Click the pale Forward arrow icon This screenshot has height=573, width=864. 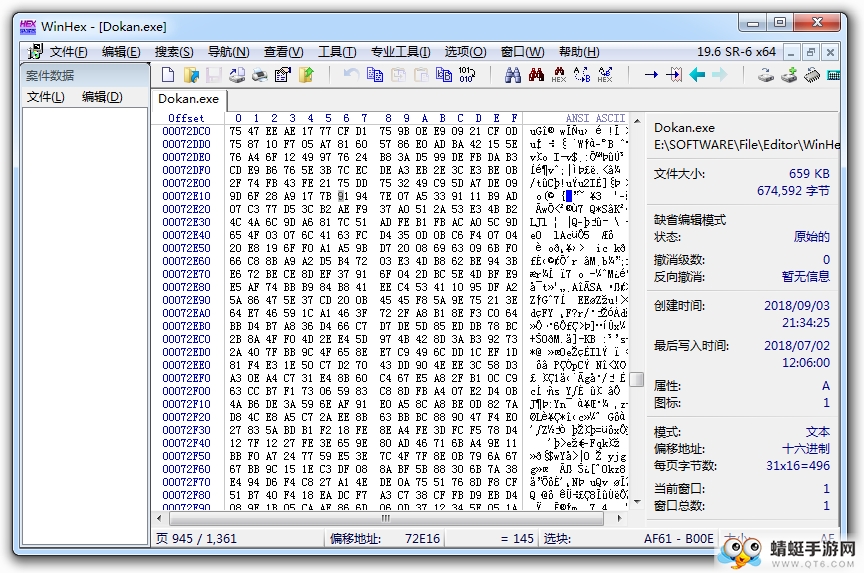(720, 74)
